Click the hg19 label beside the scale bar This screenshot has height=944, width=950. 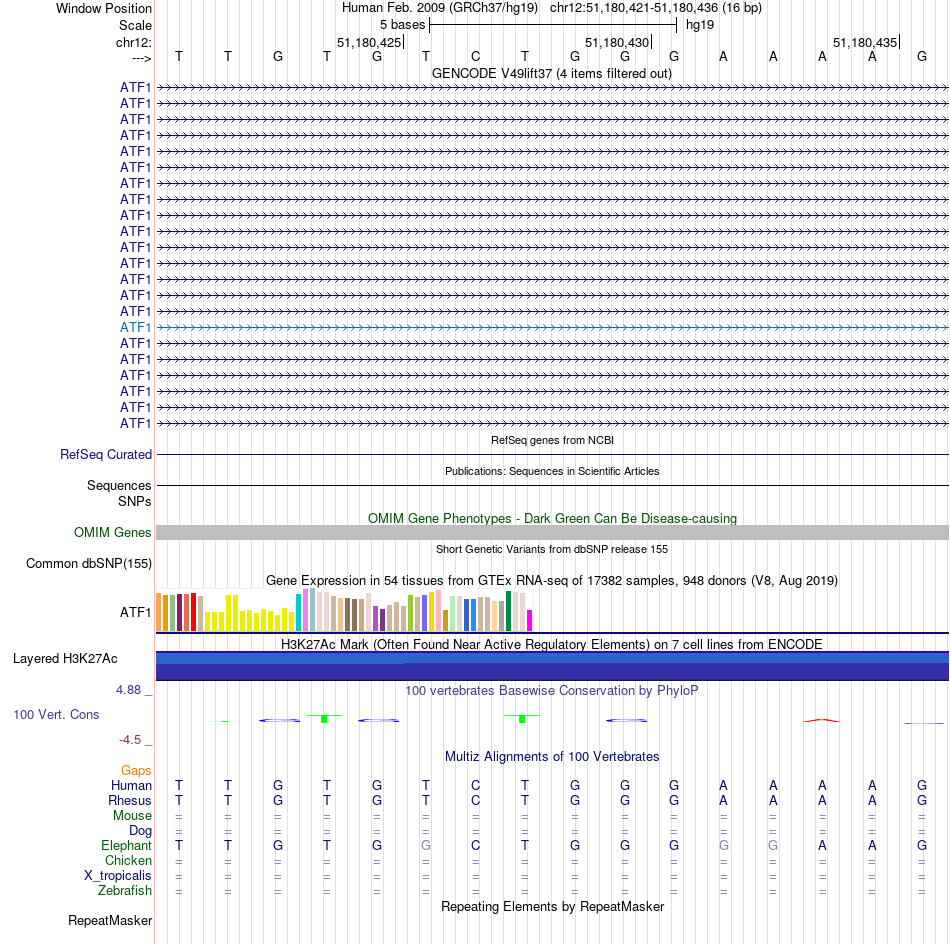pyautogui.click(x=700, y=25)
